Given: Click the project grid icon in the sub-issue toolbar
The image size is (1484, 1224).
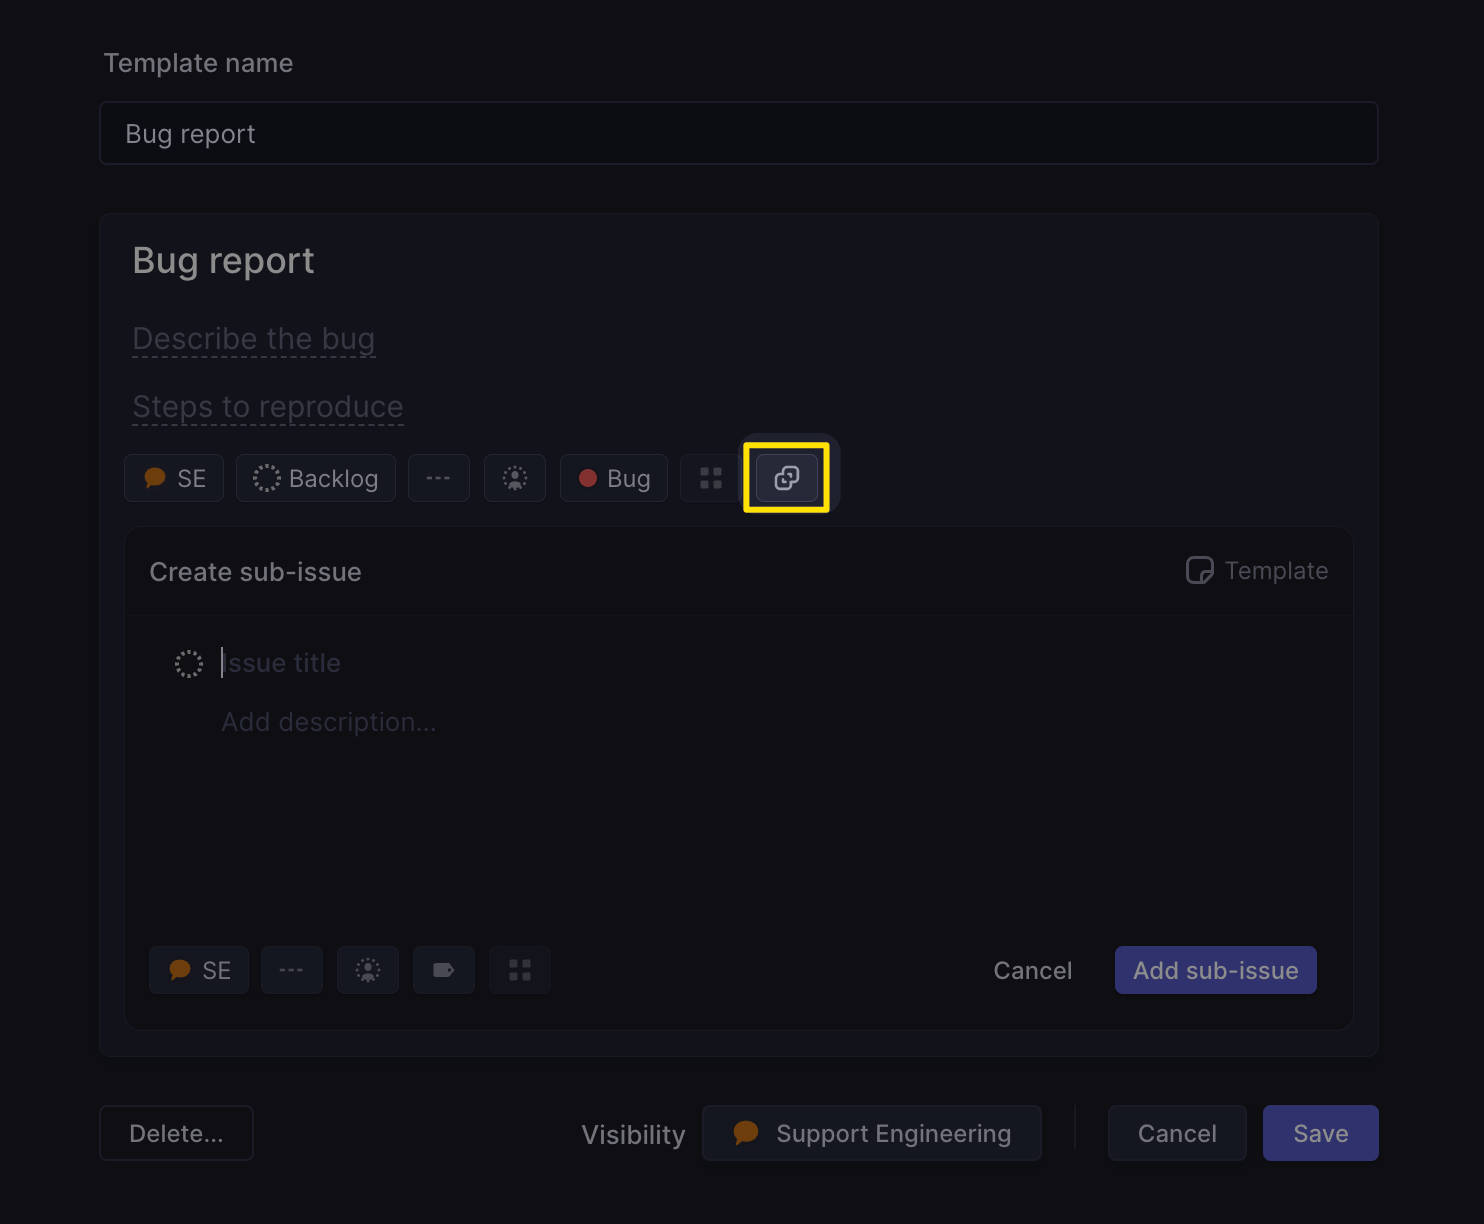Looking at the screenshot, I should pyautogui.click(x=519, y=970).
